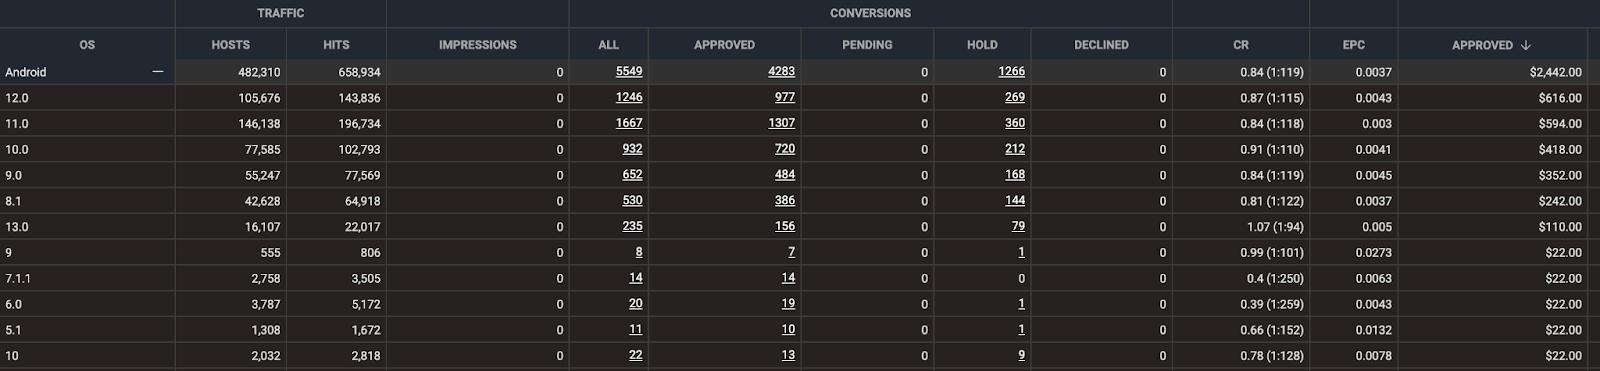Open all conversions 1246 for Android 12.0
This screenshot has height=371, width=1600.
coord(629,97)
